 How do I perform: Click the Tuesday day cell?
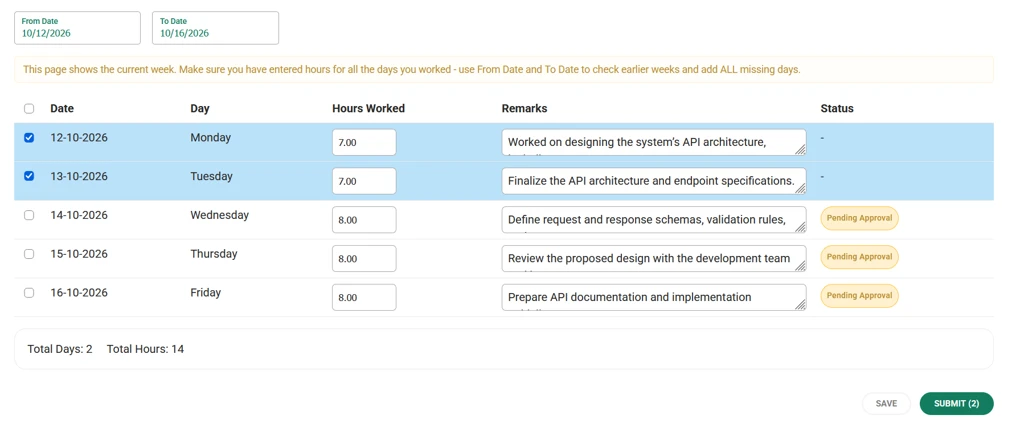click(212, 176)
